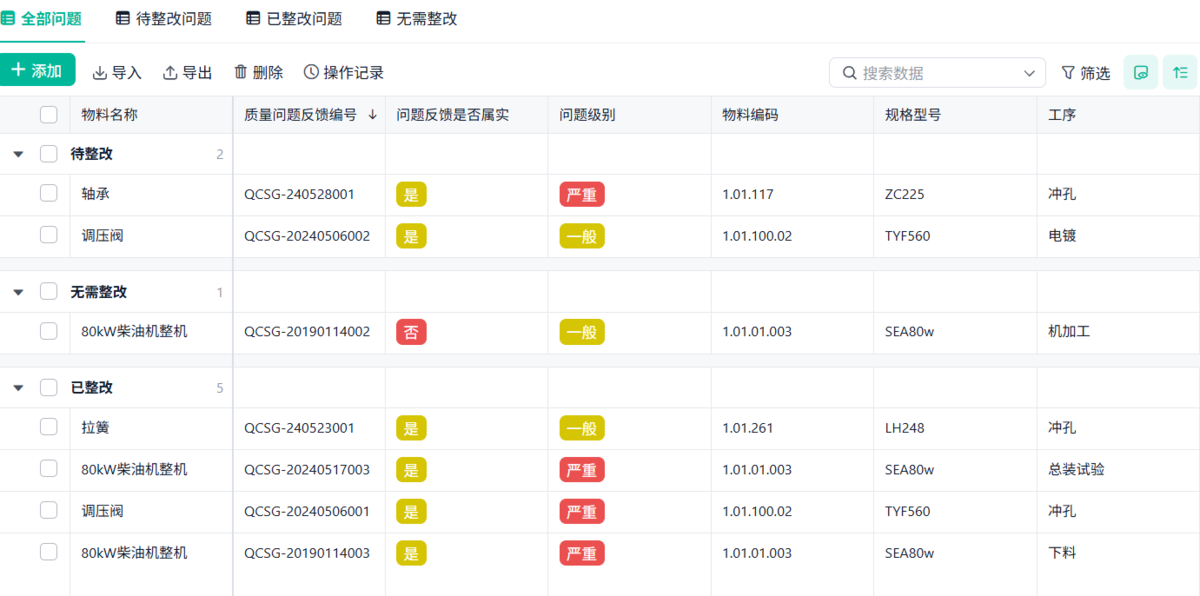
Task: Click the magnifier in the search box
Action: coord(848,72)
